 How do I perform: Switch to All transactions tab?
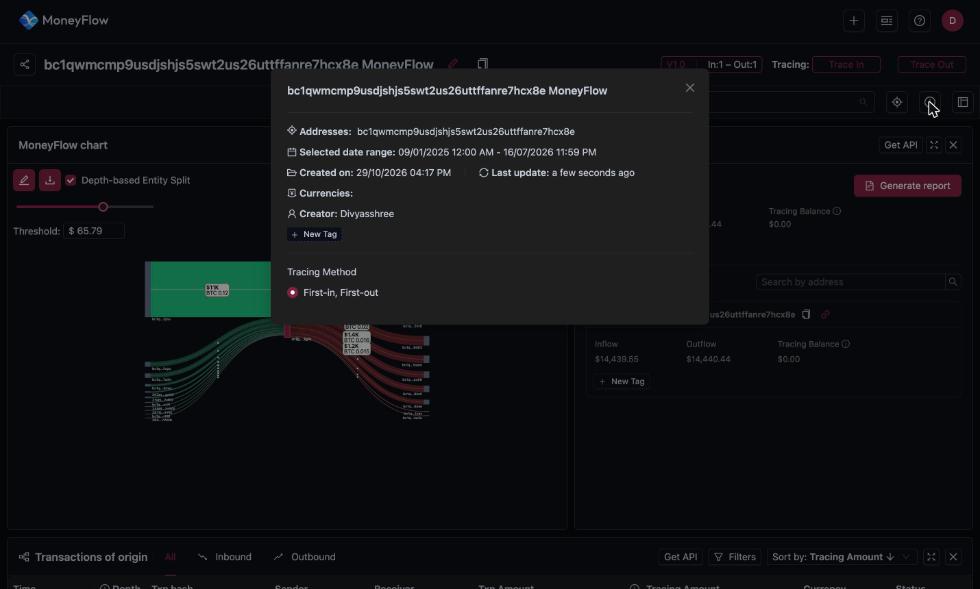point(170,557)
